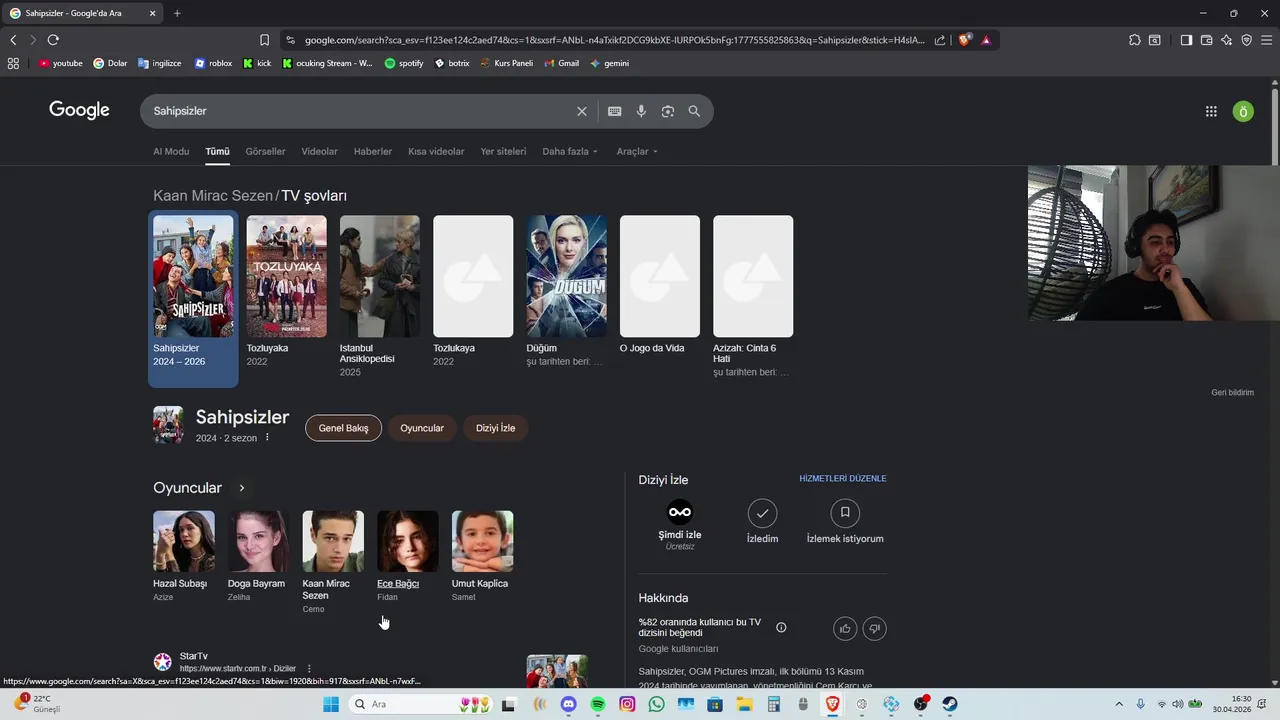Viewport: 1280px width, 720px height.
Task: Switch to the Yer siteleri tab
Action: click(x=503, y=152)
